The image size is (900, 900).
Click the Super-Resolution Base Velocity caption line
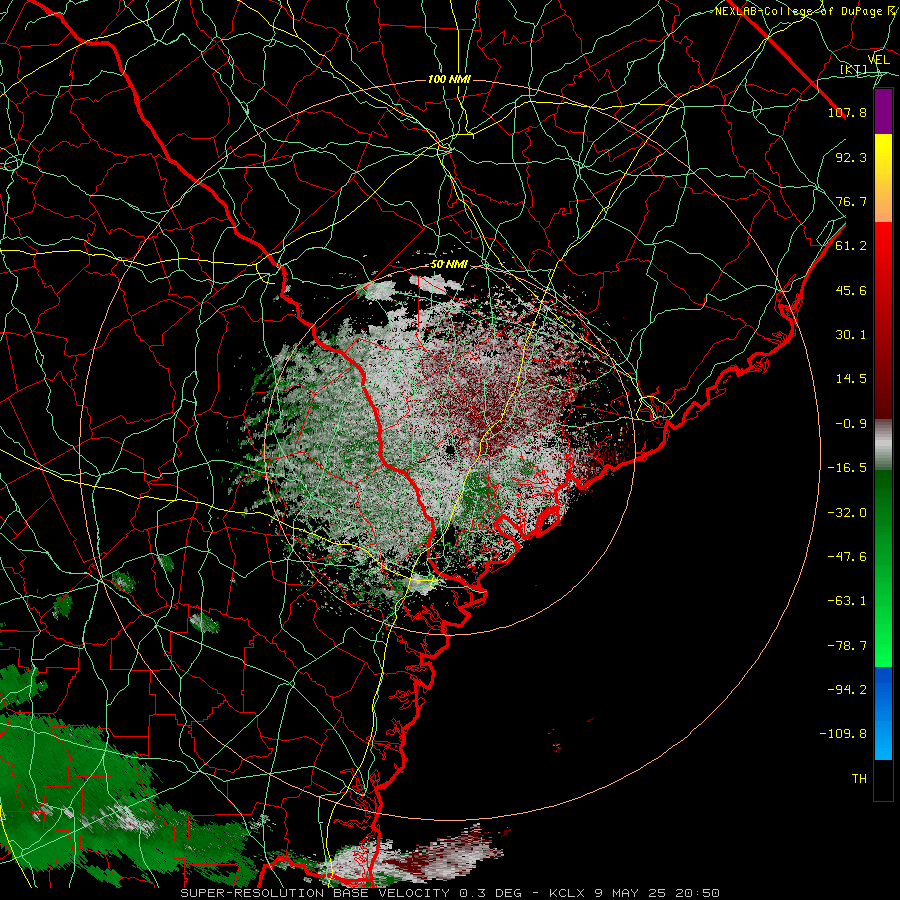point(450,893)
